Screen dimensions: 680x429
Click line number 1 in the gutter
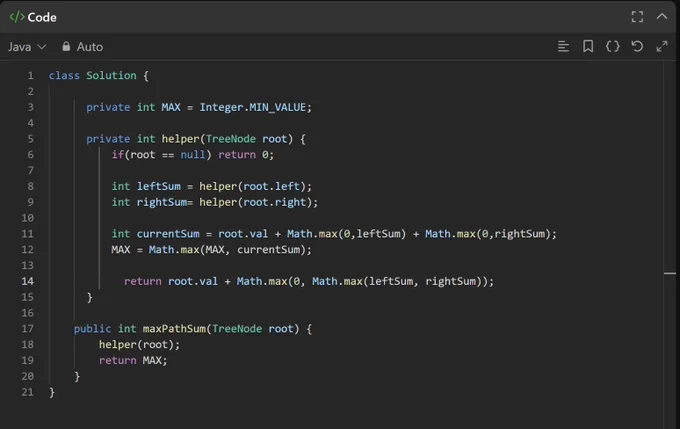coord(30,75)
